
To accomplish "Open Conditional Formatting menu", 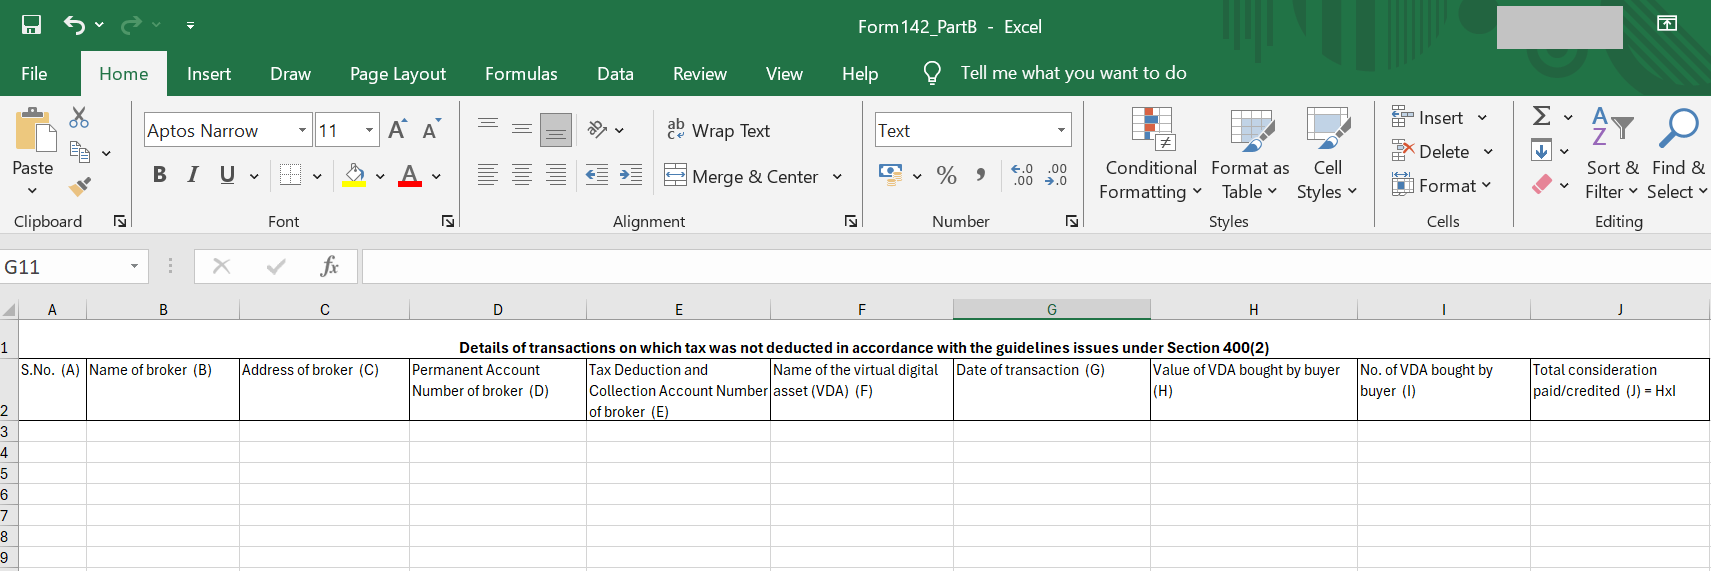I will tap(1150, 155).
